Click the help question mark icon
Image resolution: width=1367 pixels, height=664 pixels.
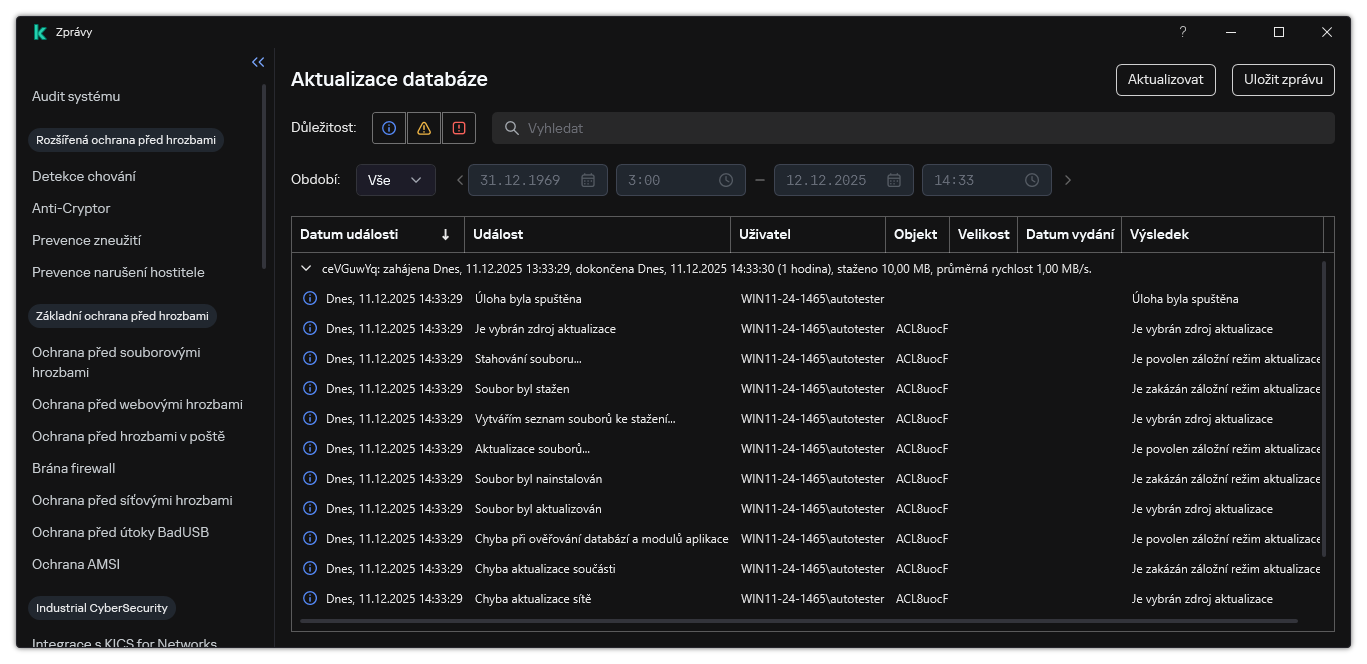[x=1182, y=32]
